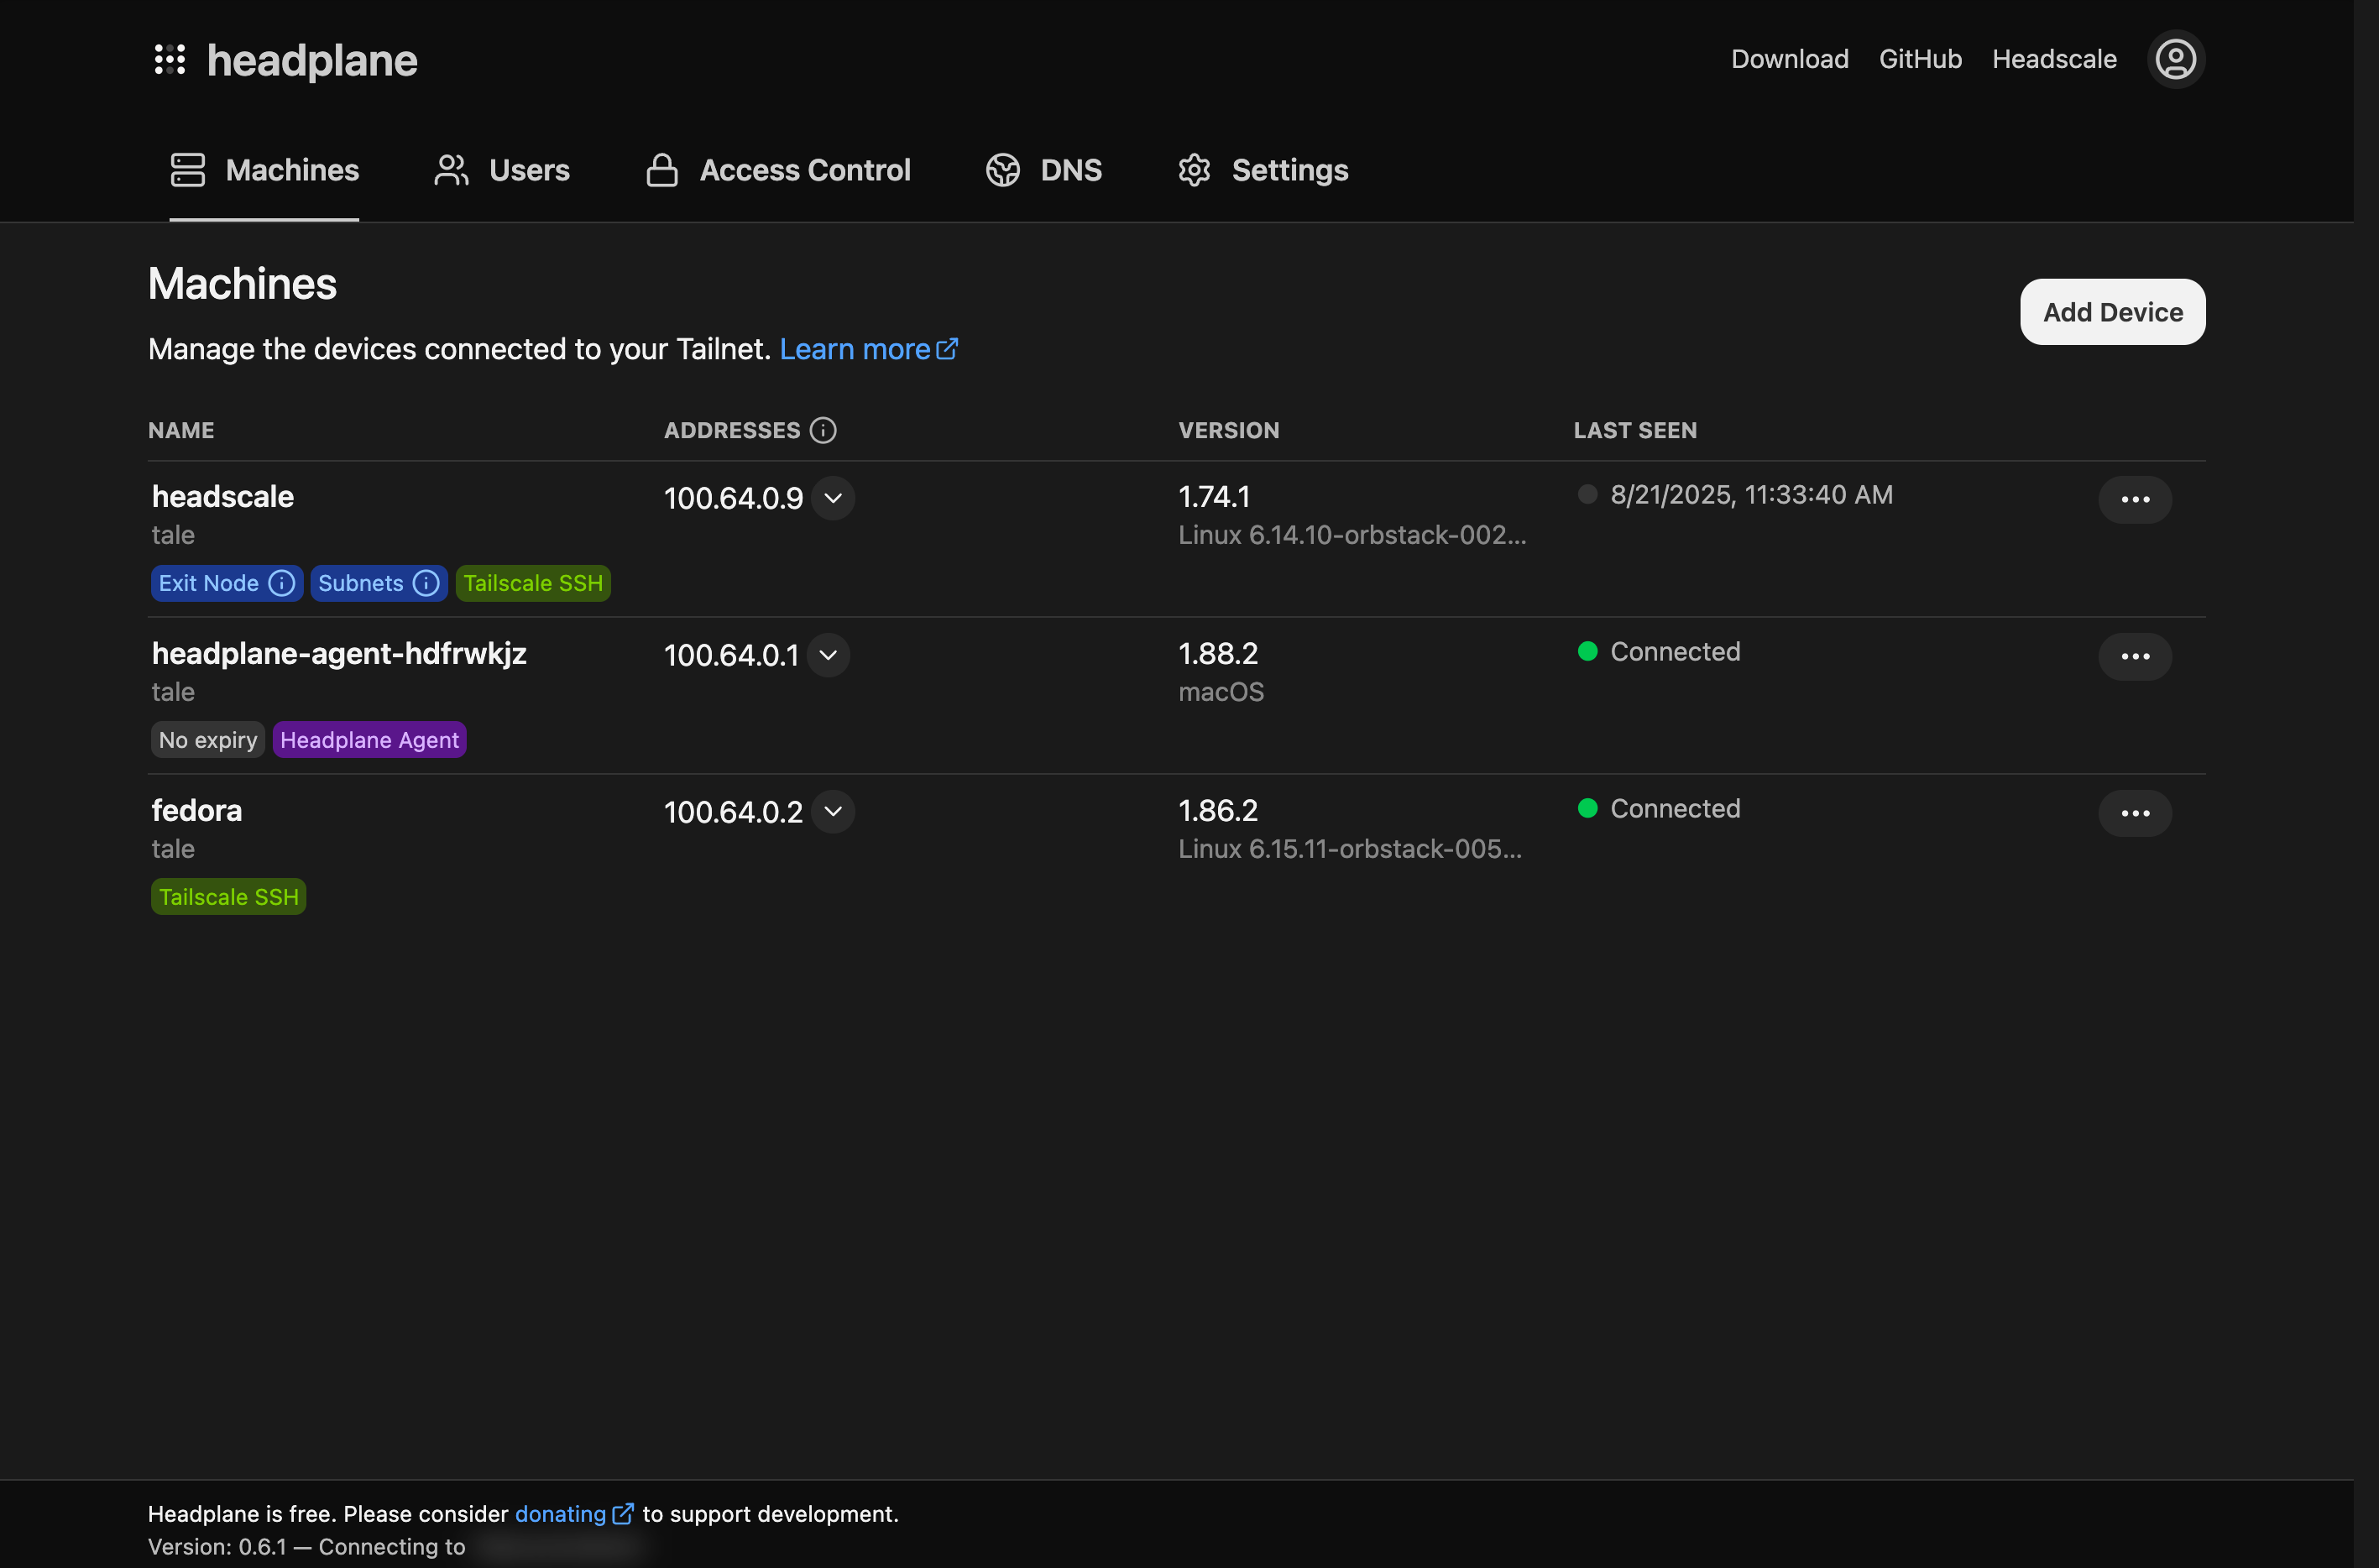Viewport: 2379px width, 1568px height.
Task: Click the headplane grid logo icon
Action: [170, 60]
